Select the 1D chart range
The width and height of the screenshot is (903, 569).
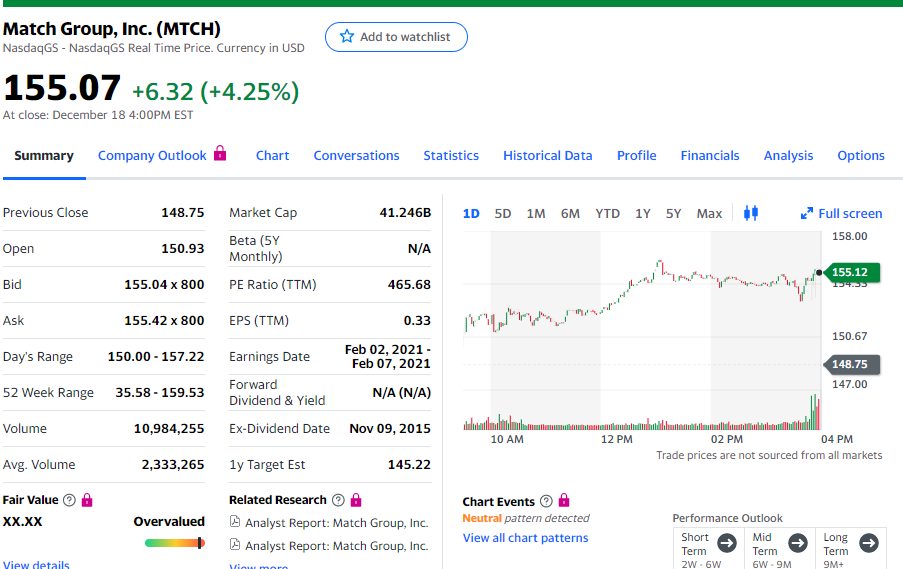pos(471,213)
